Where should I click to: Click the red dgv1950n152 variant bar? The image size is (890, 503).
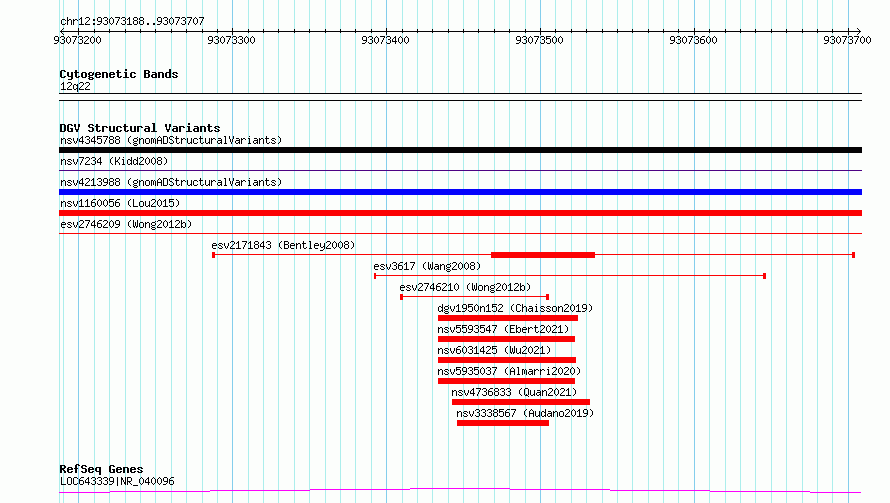(x=508, y=318)
